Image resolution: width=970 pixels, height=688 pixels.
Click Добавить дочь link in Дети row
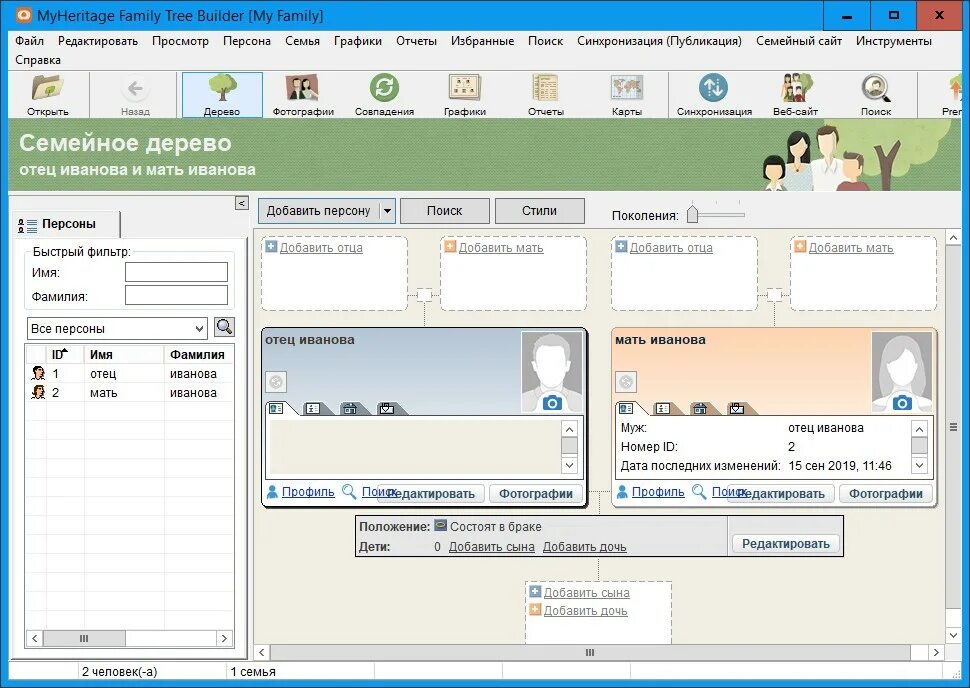585,547
